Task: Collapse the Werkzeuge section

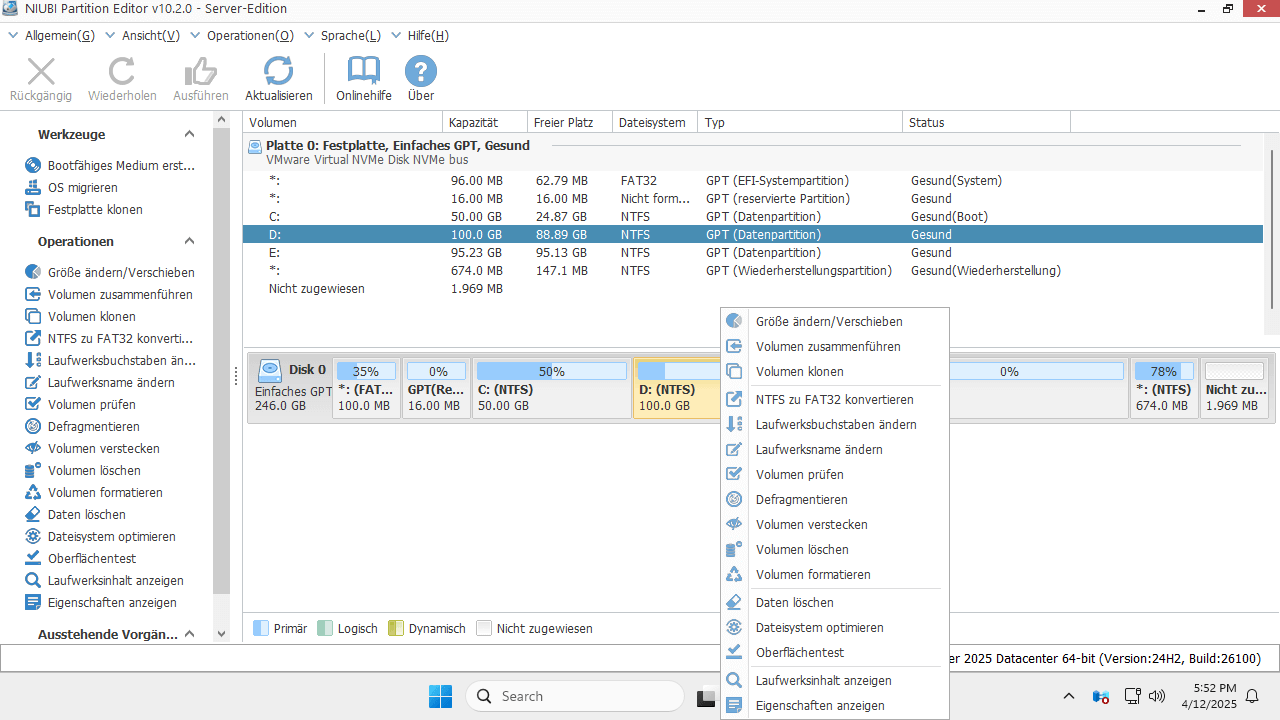Action: click(189, 134)
